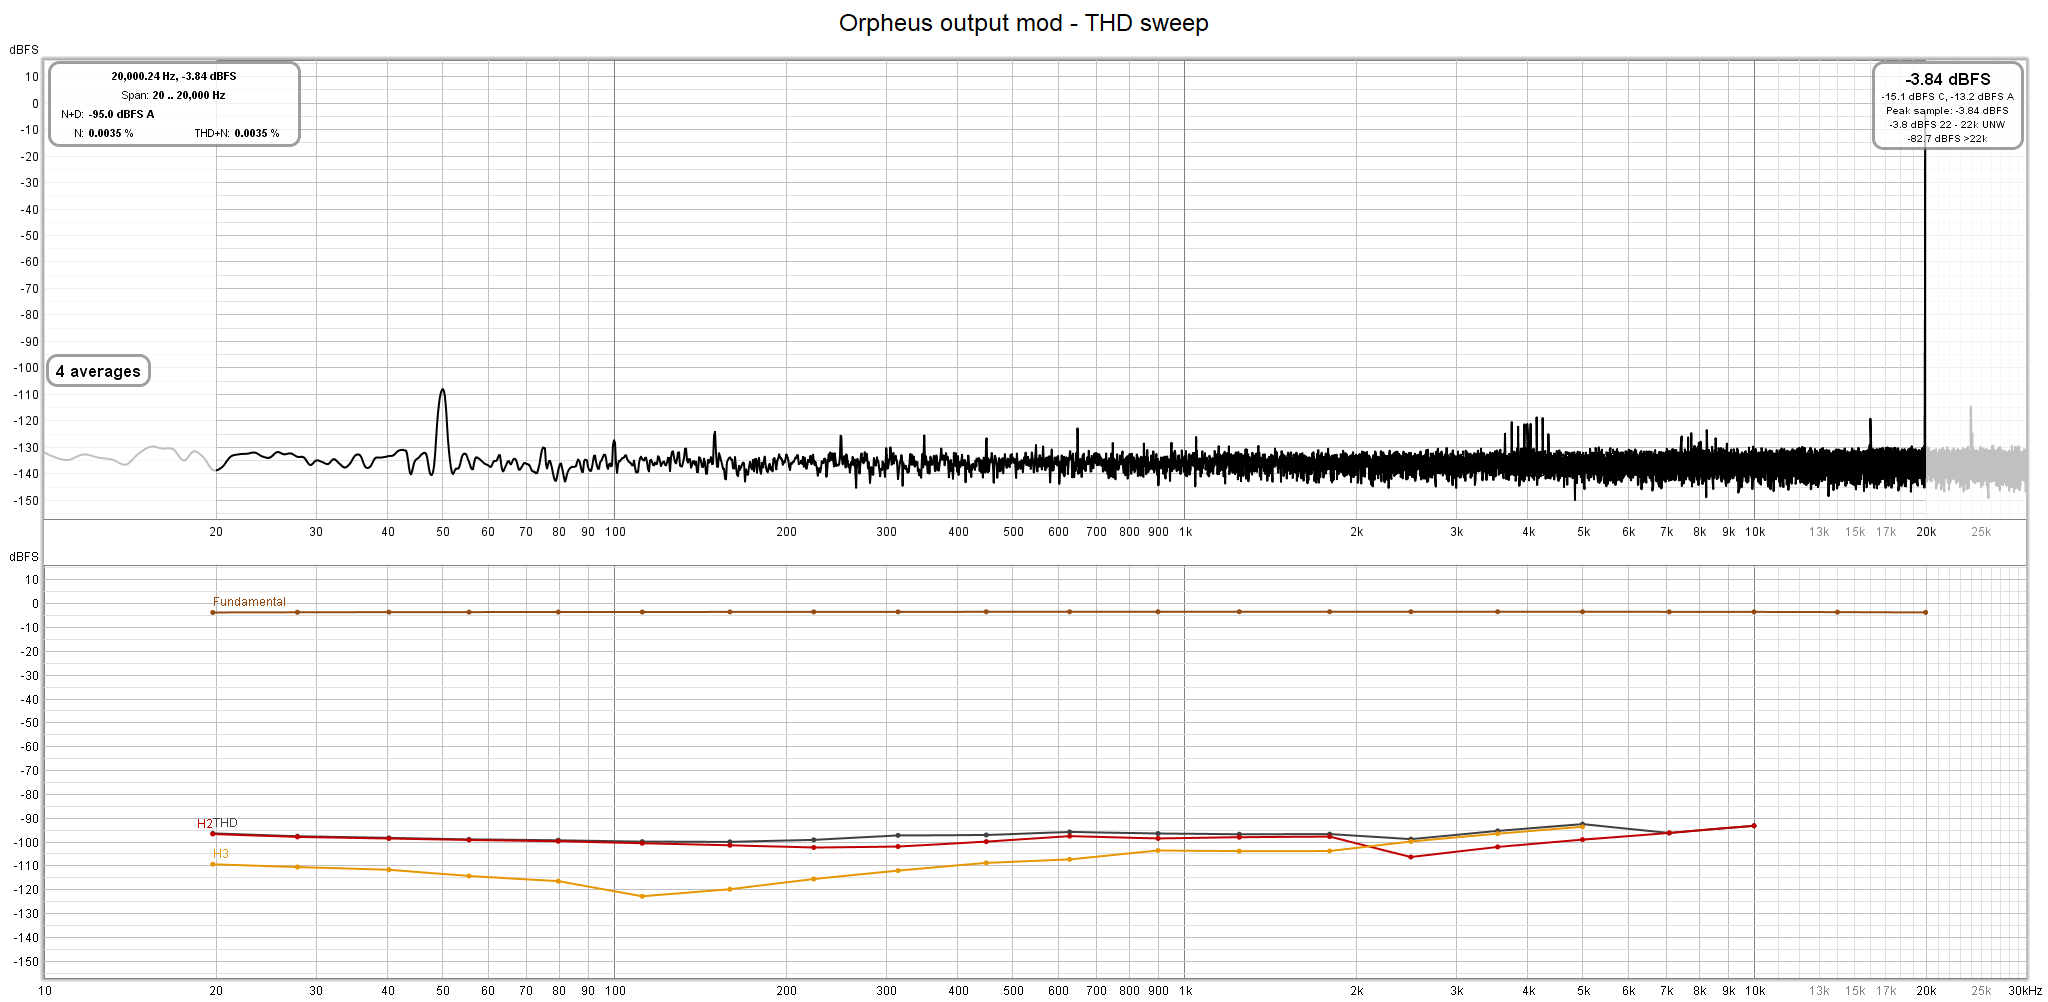The height and width of the screenshot is (1002, 2048).
Task: Click the 'dBFS' axis label of the upper chart
Action: pos(24,50)
